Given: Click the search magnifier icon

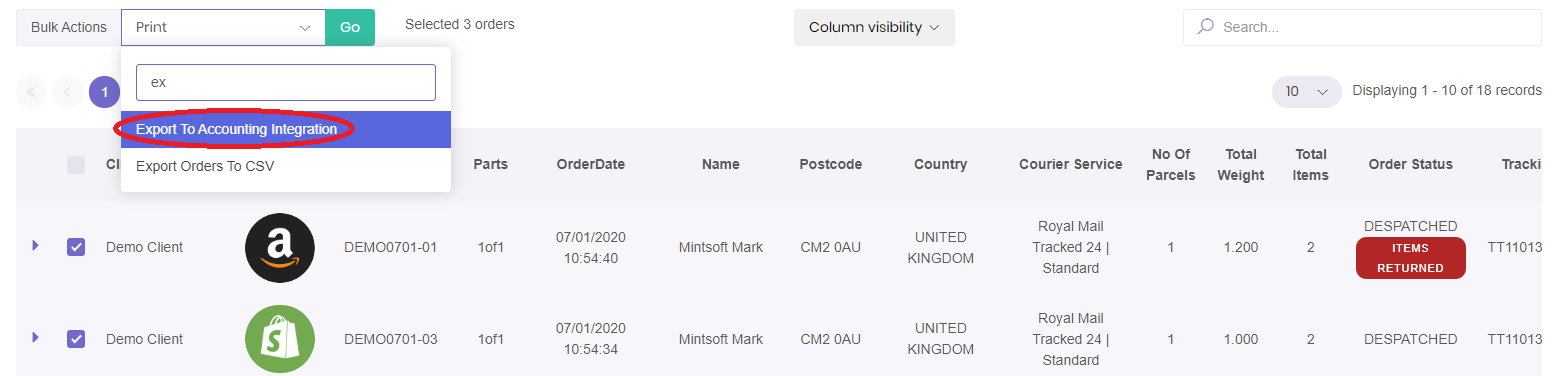Looking at the screenshot, I should point(1206,27).
